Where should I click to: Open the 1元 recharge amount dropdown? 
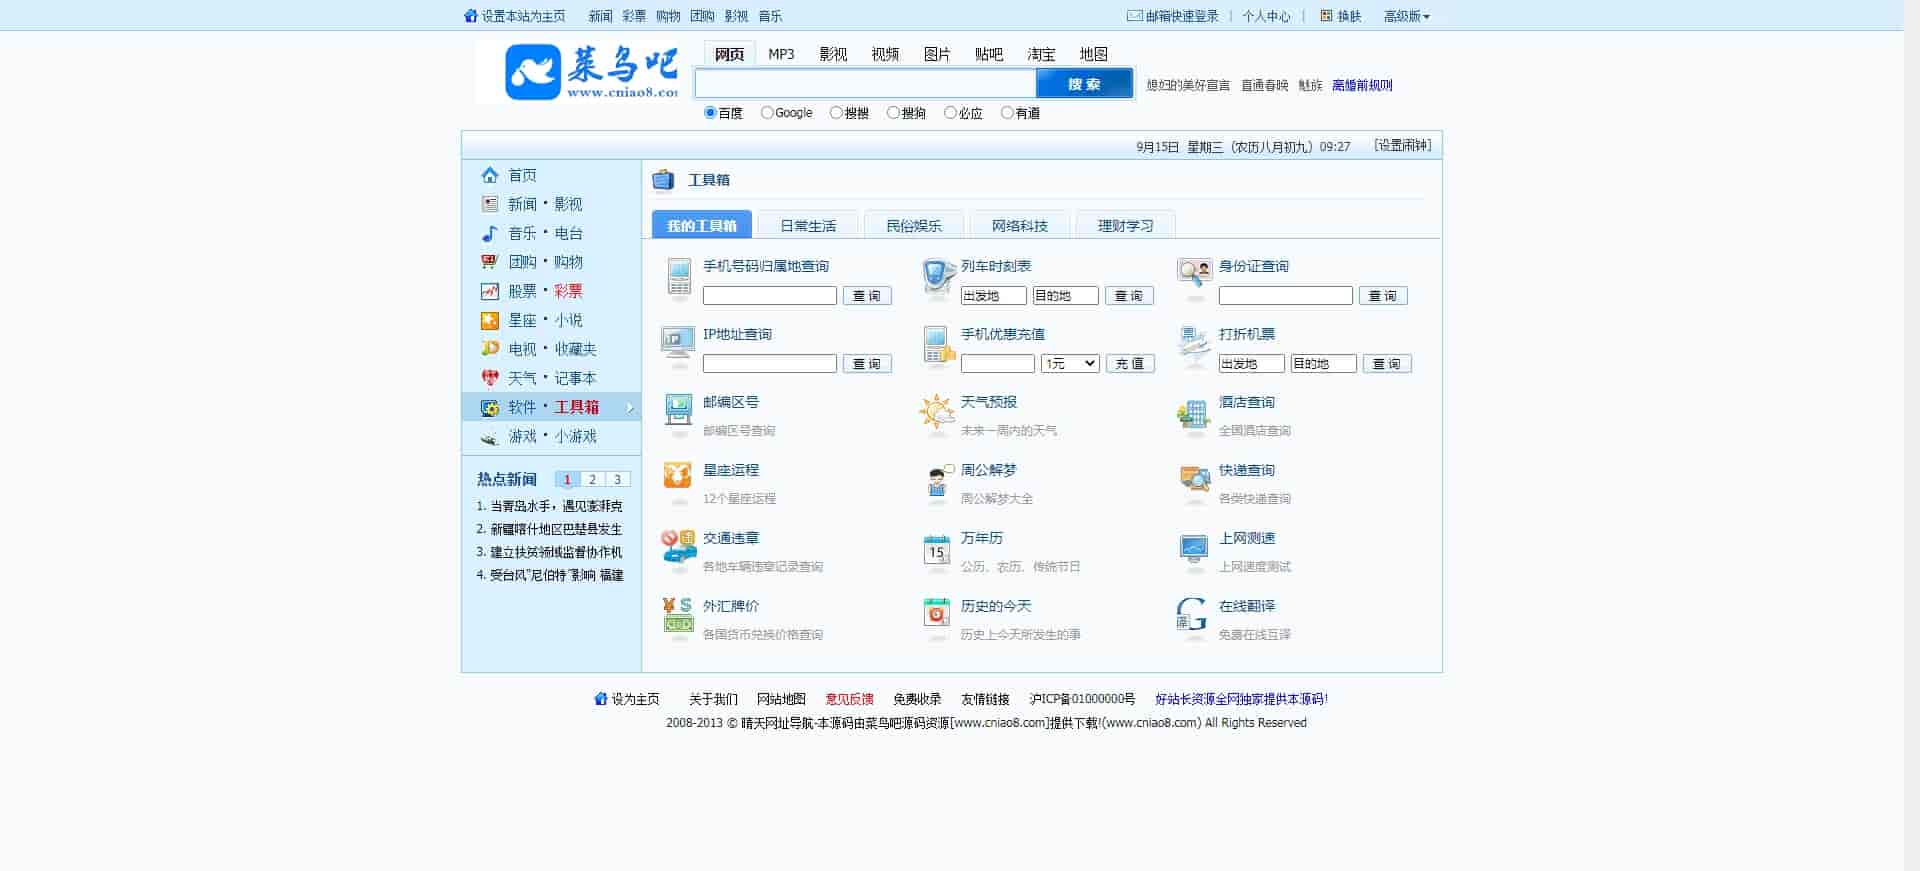pyautogui.click(x=1070, y=364)
